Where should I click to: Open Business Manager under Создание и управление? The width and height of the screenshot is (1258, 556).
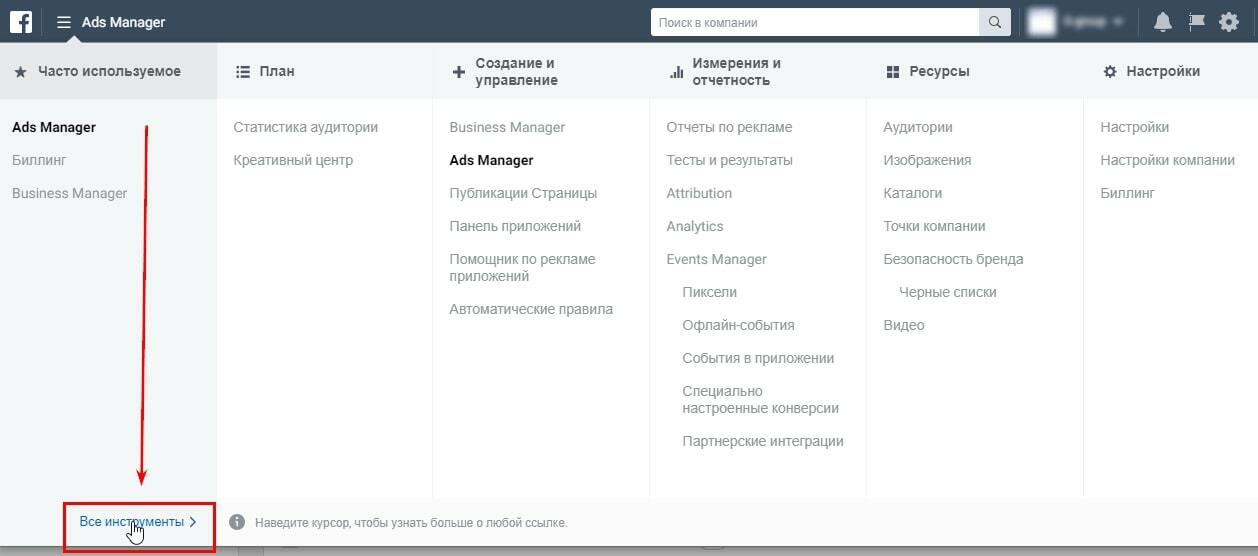point(507,127)
